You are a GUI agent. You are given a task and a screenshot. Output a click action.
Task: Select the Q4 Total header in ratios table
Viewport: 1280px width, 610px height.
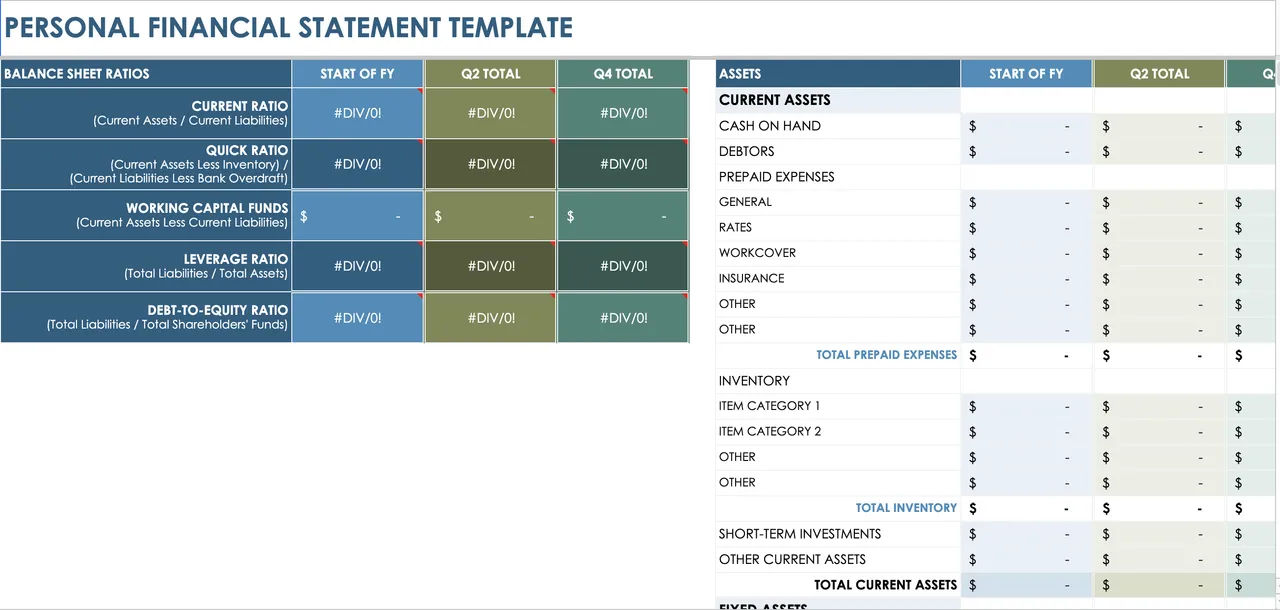pos(622,74)
